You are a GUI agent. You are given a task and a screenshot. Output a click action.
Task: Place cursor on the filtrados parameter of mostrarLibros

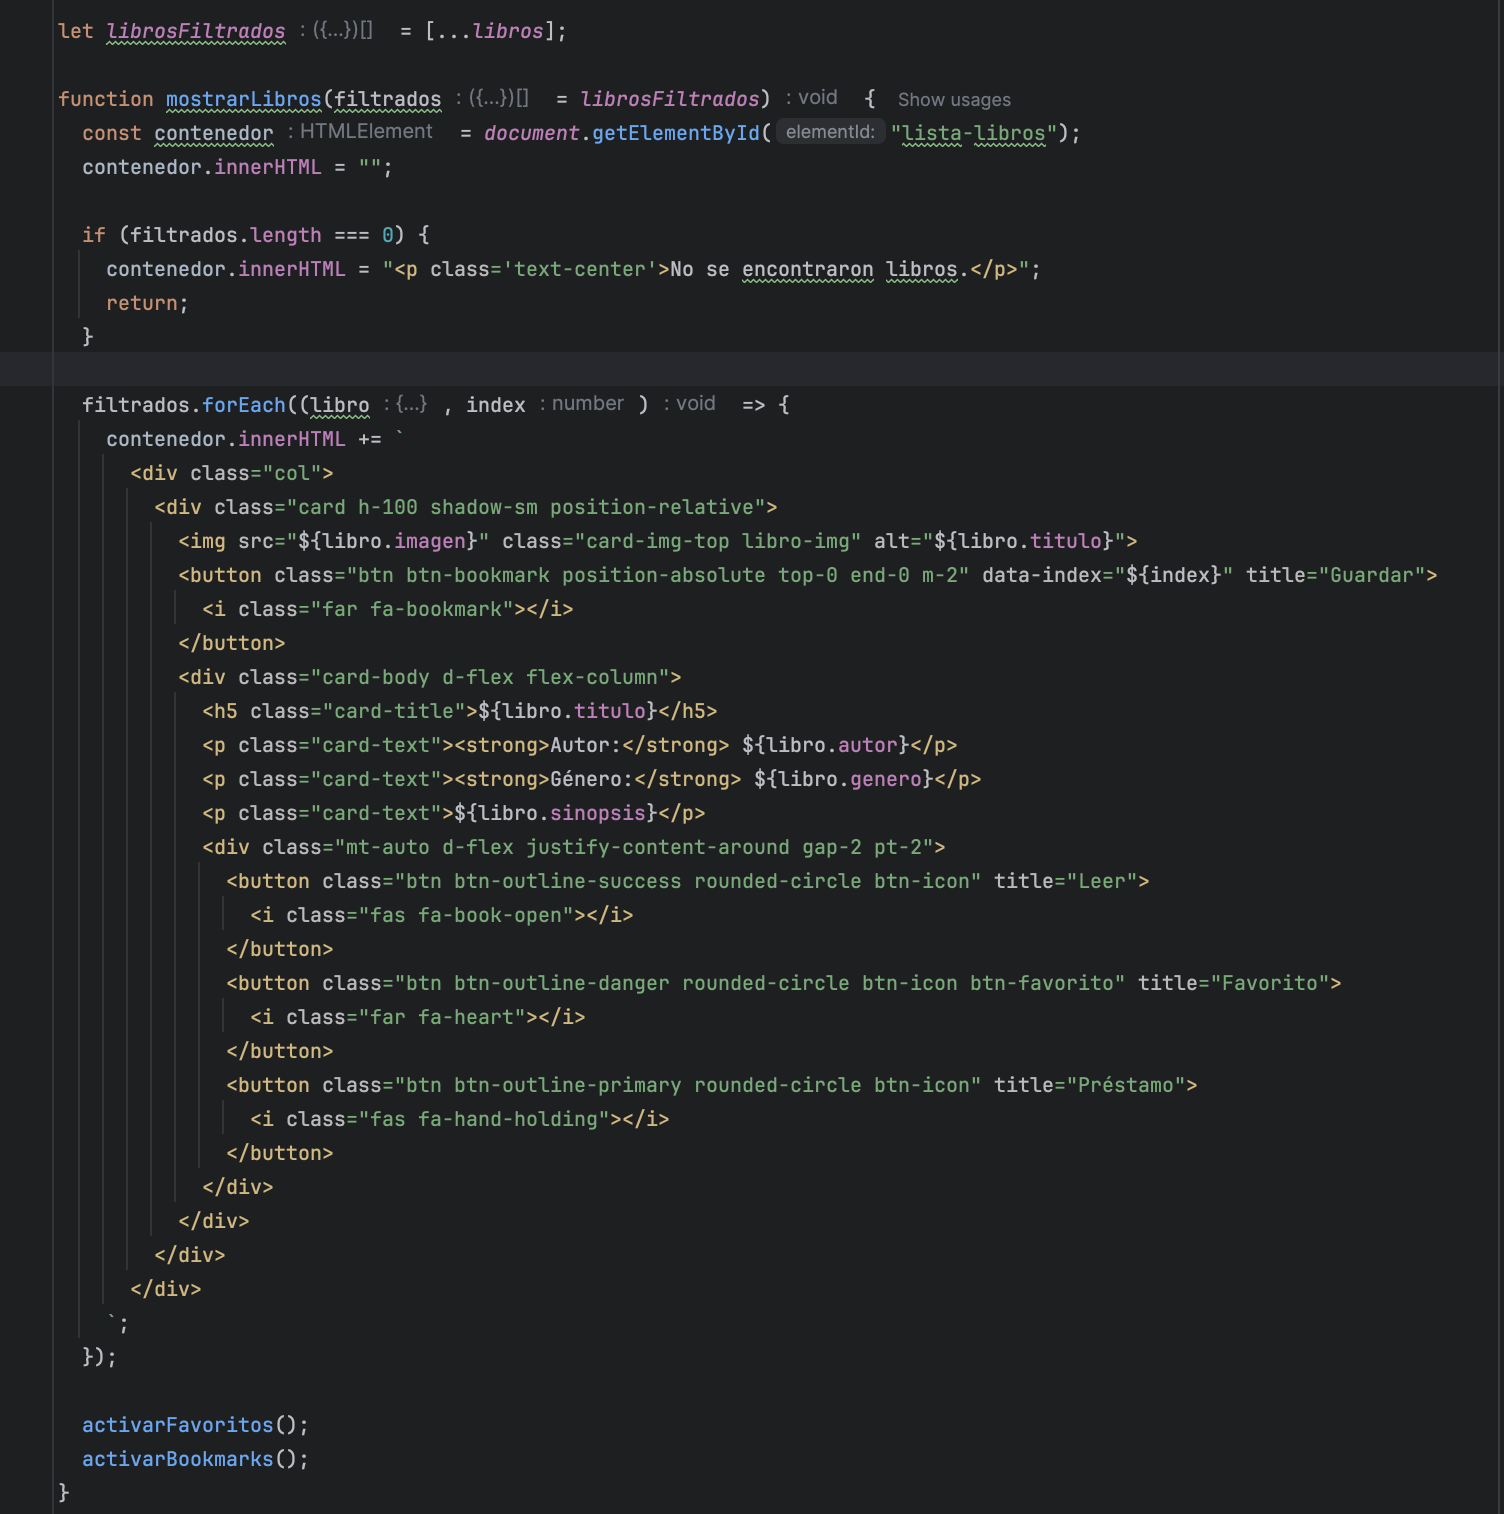[388, 99]
